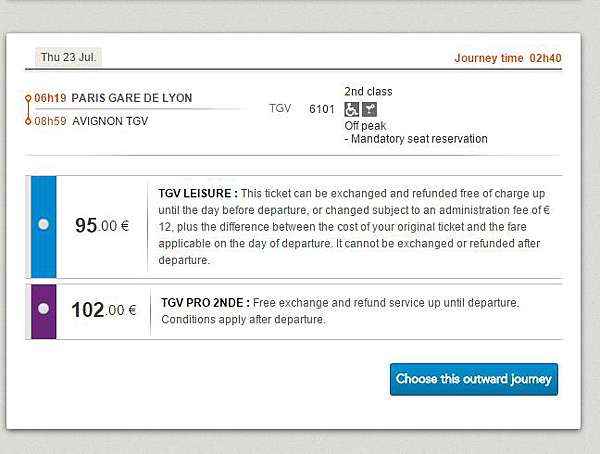
Task: Click the Journey time 02h40 label
Action: (508, 58)
